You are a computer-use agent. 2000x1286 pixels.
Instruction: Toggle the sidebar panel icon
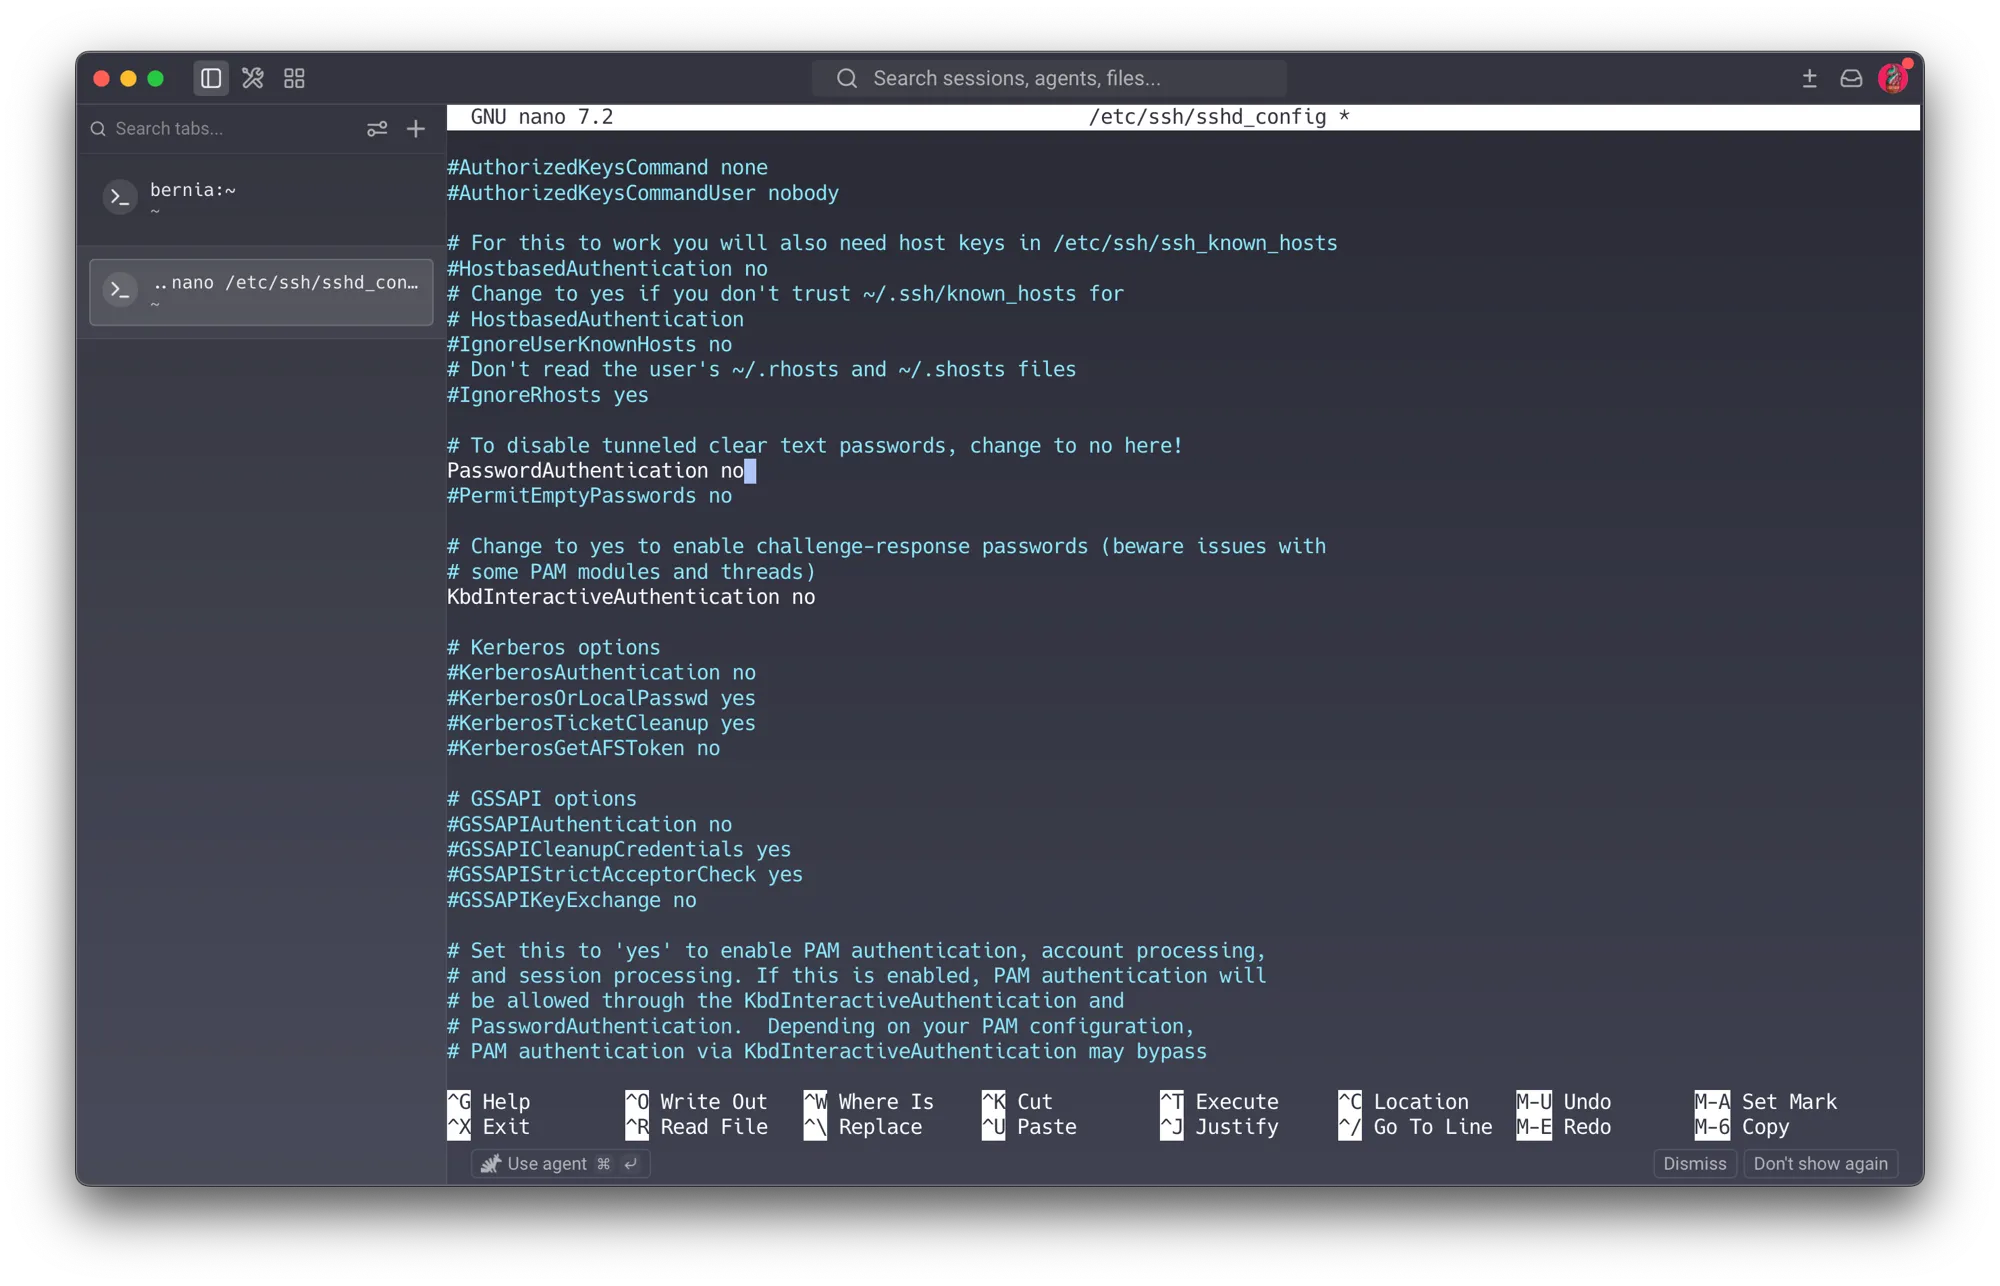pyautogui.click(x=211, y=78)
